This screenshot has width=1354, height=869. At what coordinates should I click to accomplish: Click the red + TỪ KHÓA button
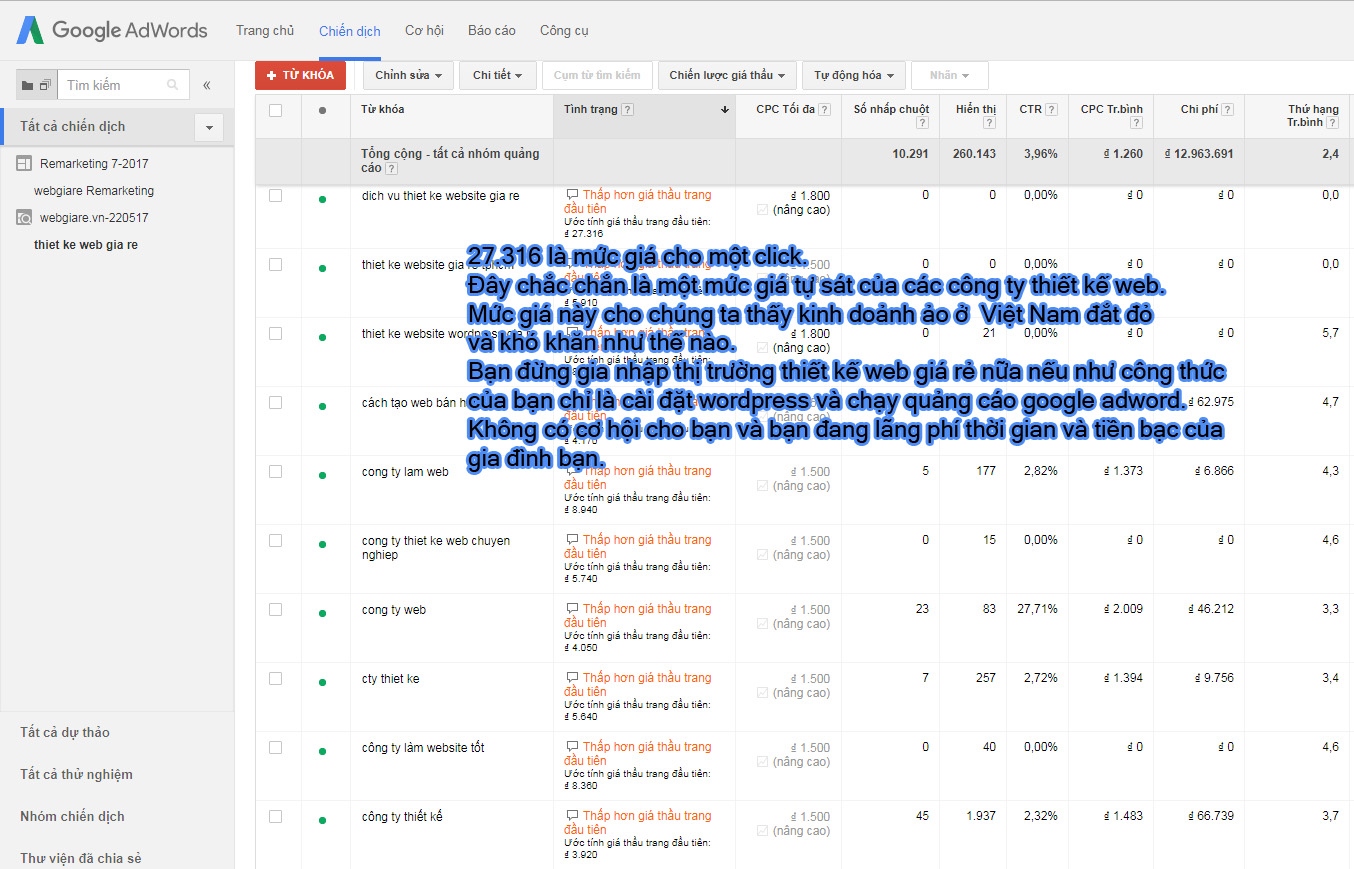[x=300, y=75]
